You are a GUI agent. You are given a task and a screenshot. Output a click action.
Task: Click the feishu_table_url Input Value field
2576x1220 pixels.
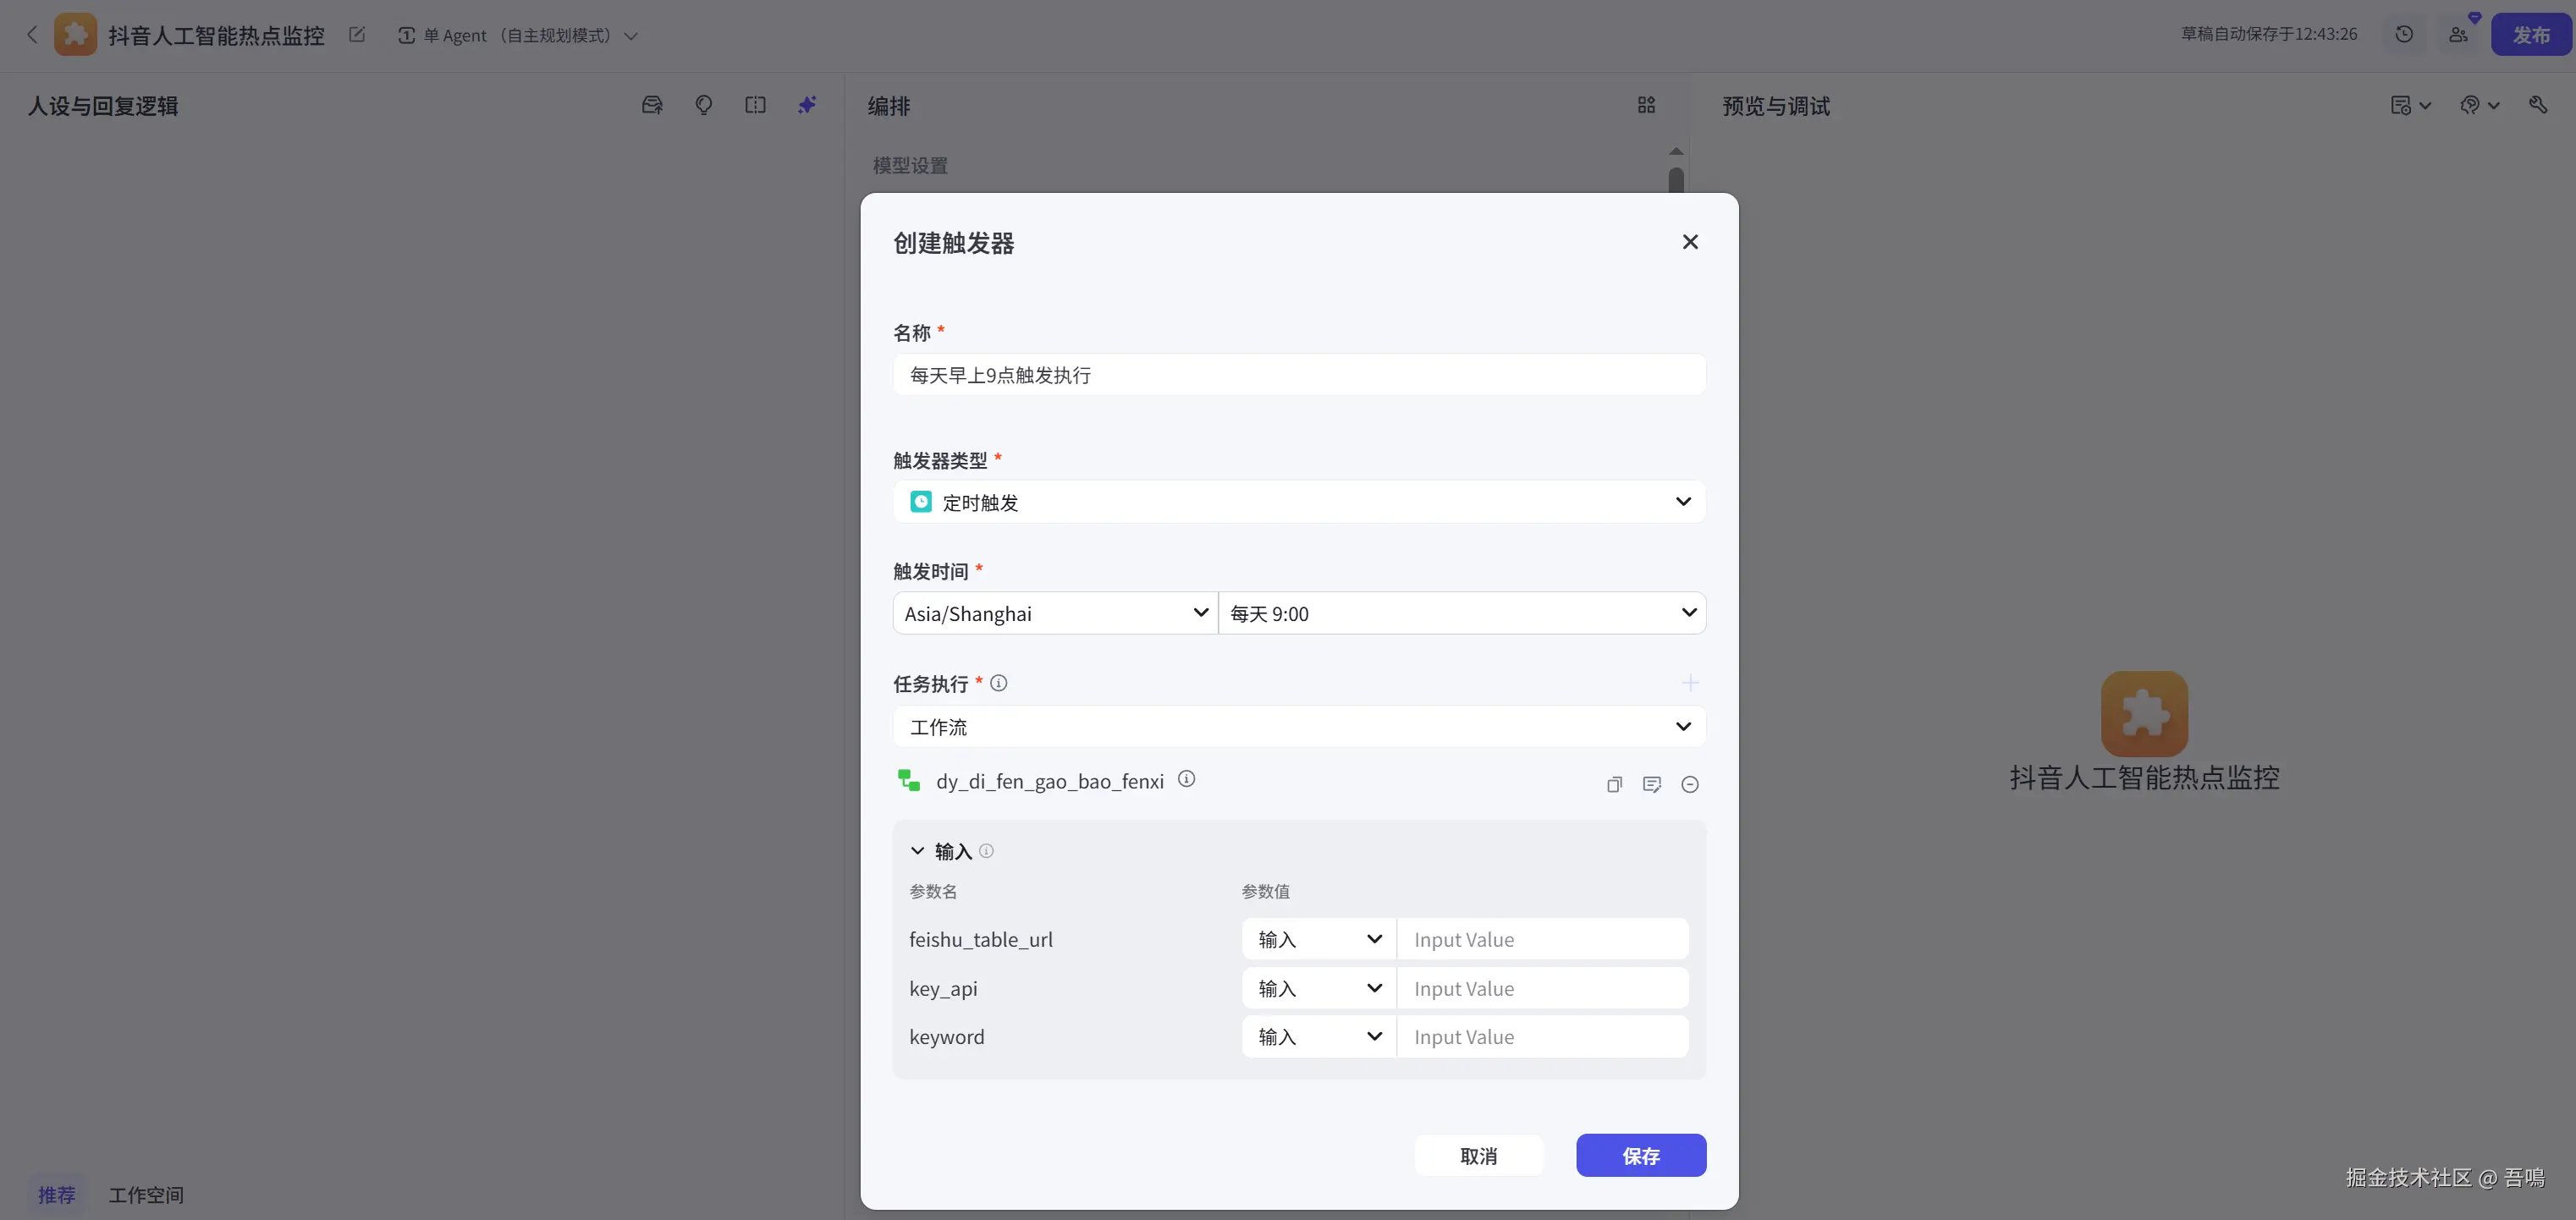[x=1543, y=939]
